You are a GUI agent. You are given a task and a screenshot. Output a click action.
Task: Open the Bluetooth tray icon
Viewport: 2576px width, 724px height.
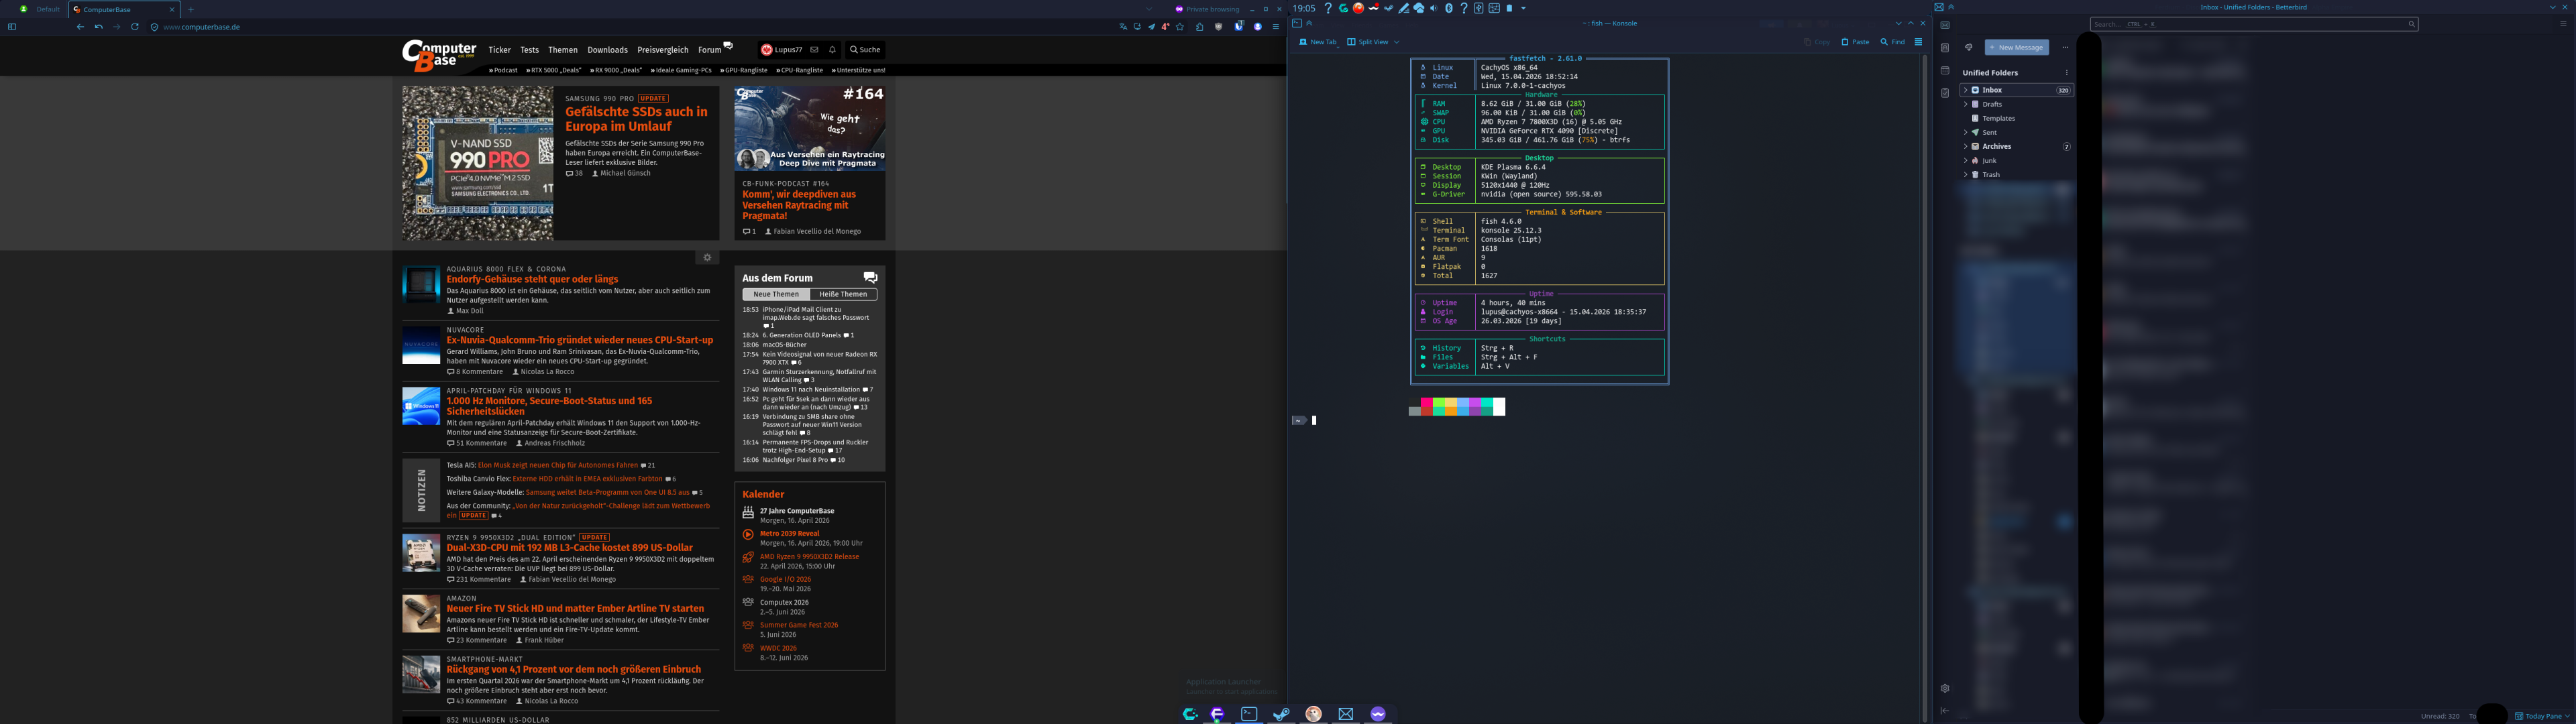point(1449,8)
